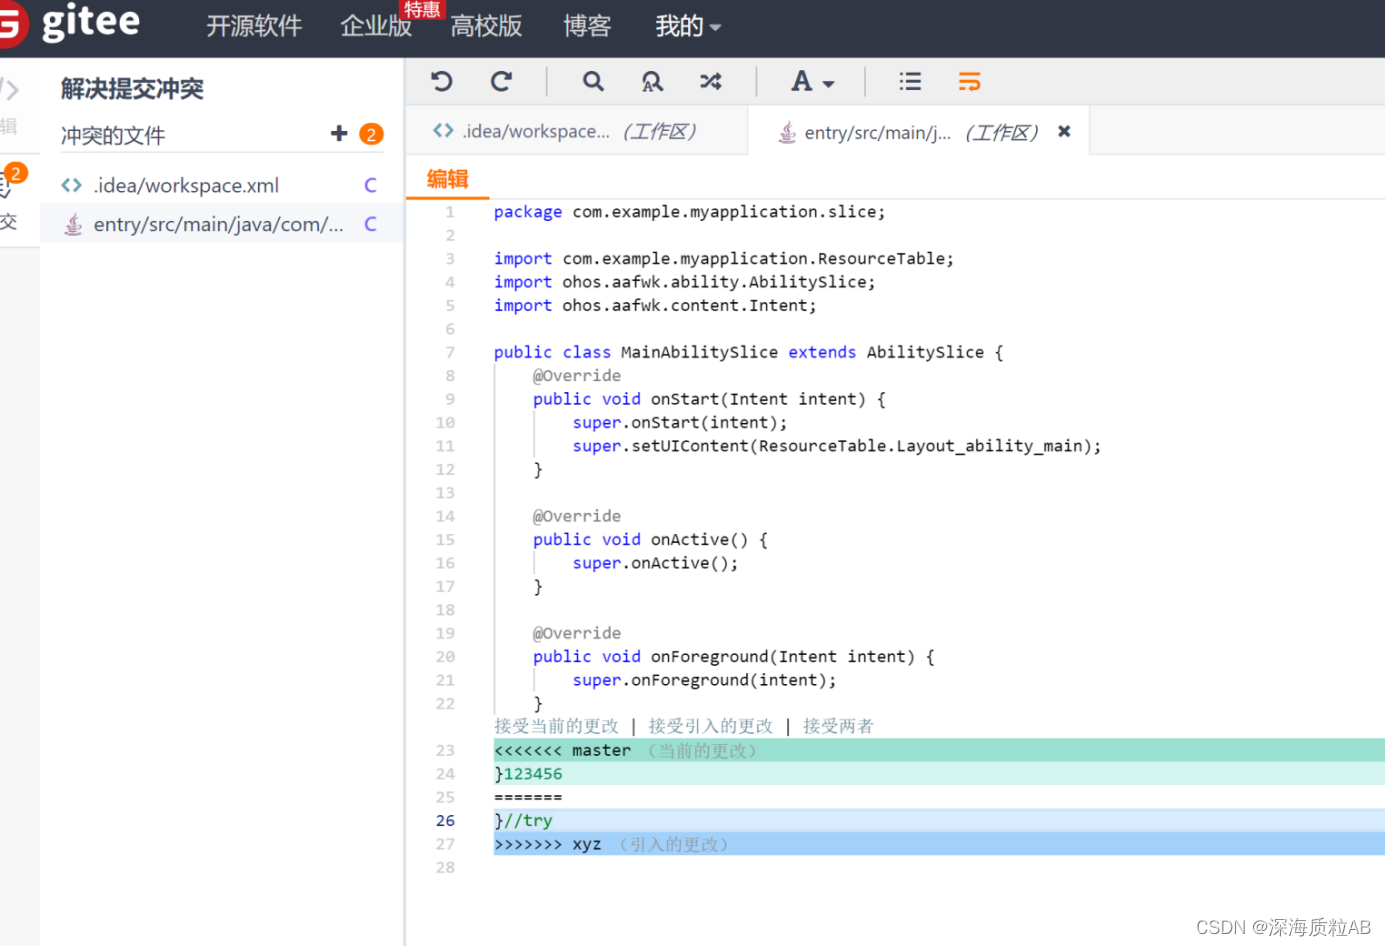Open 企业版 in the top navigation
This screenshot has width=1386, height=946.
tap(376, 26)
